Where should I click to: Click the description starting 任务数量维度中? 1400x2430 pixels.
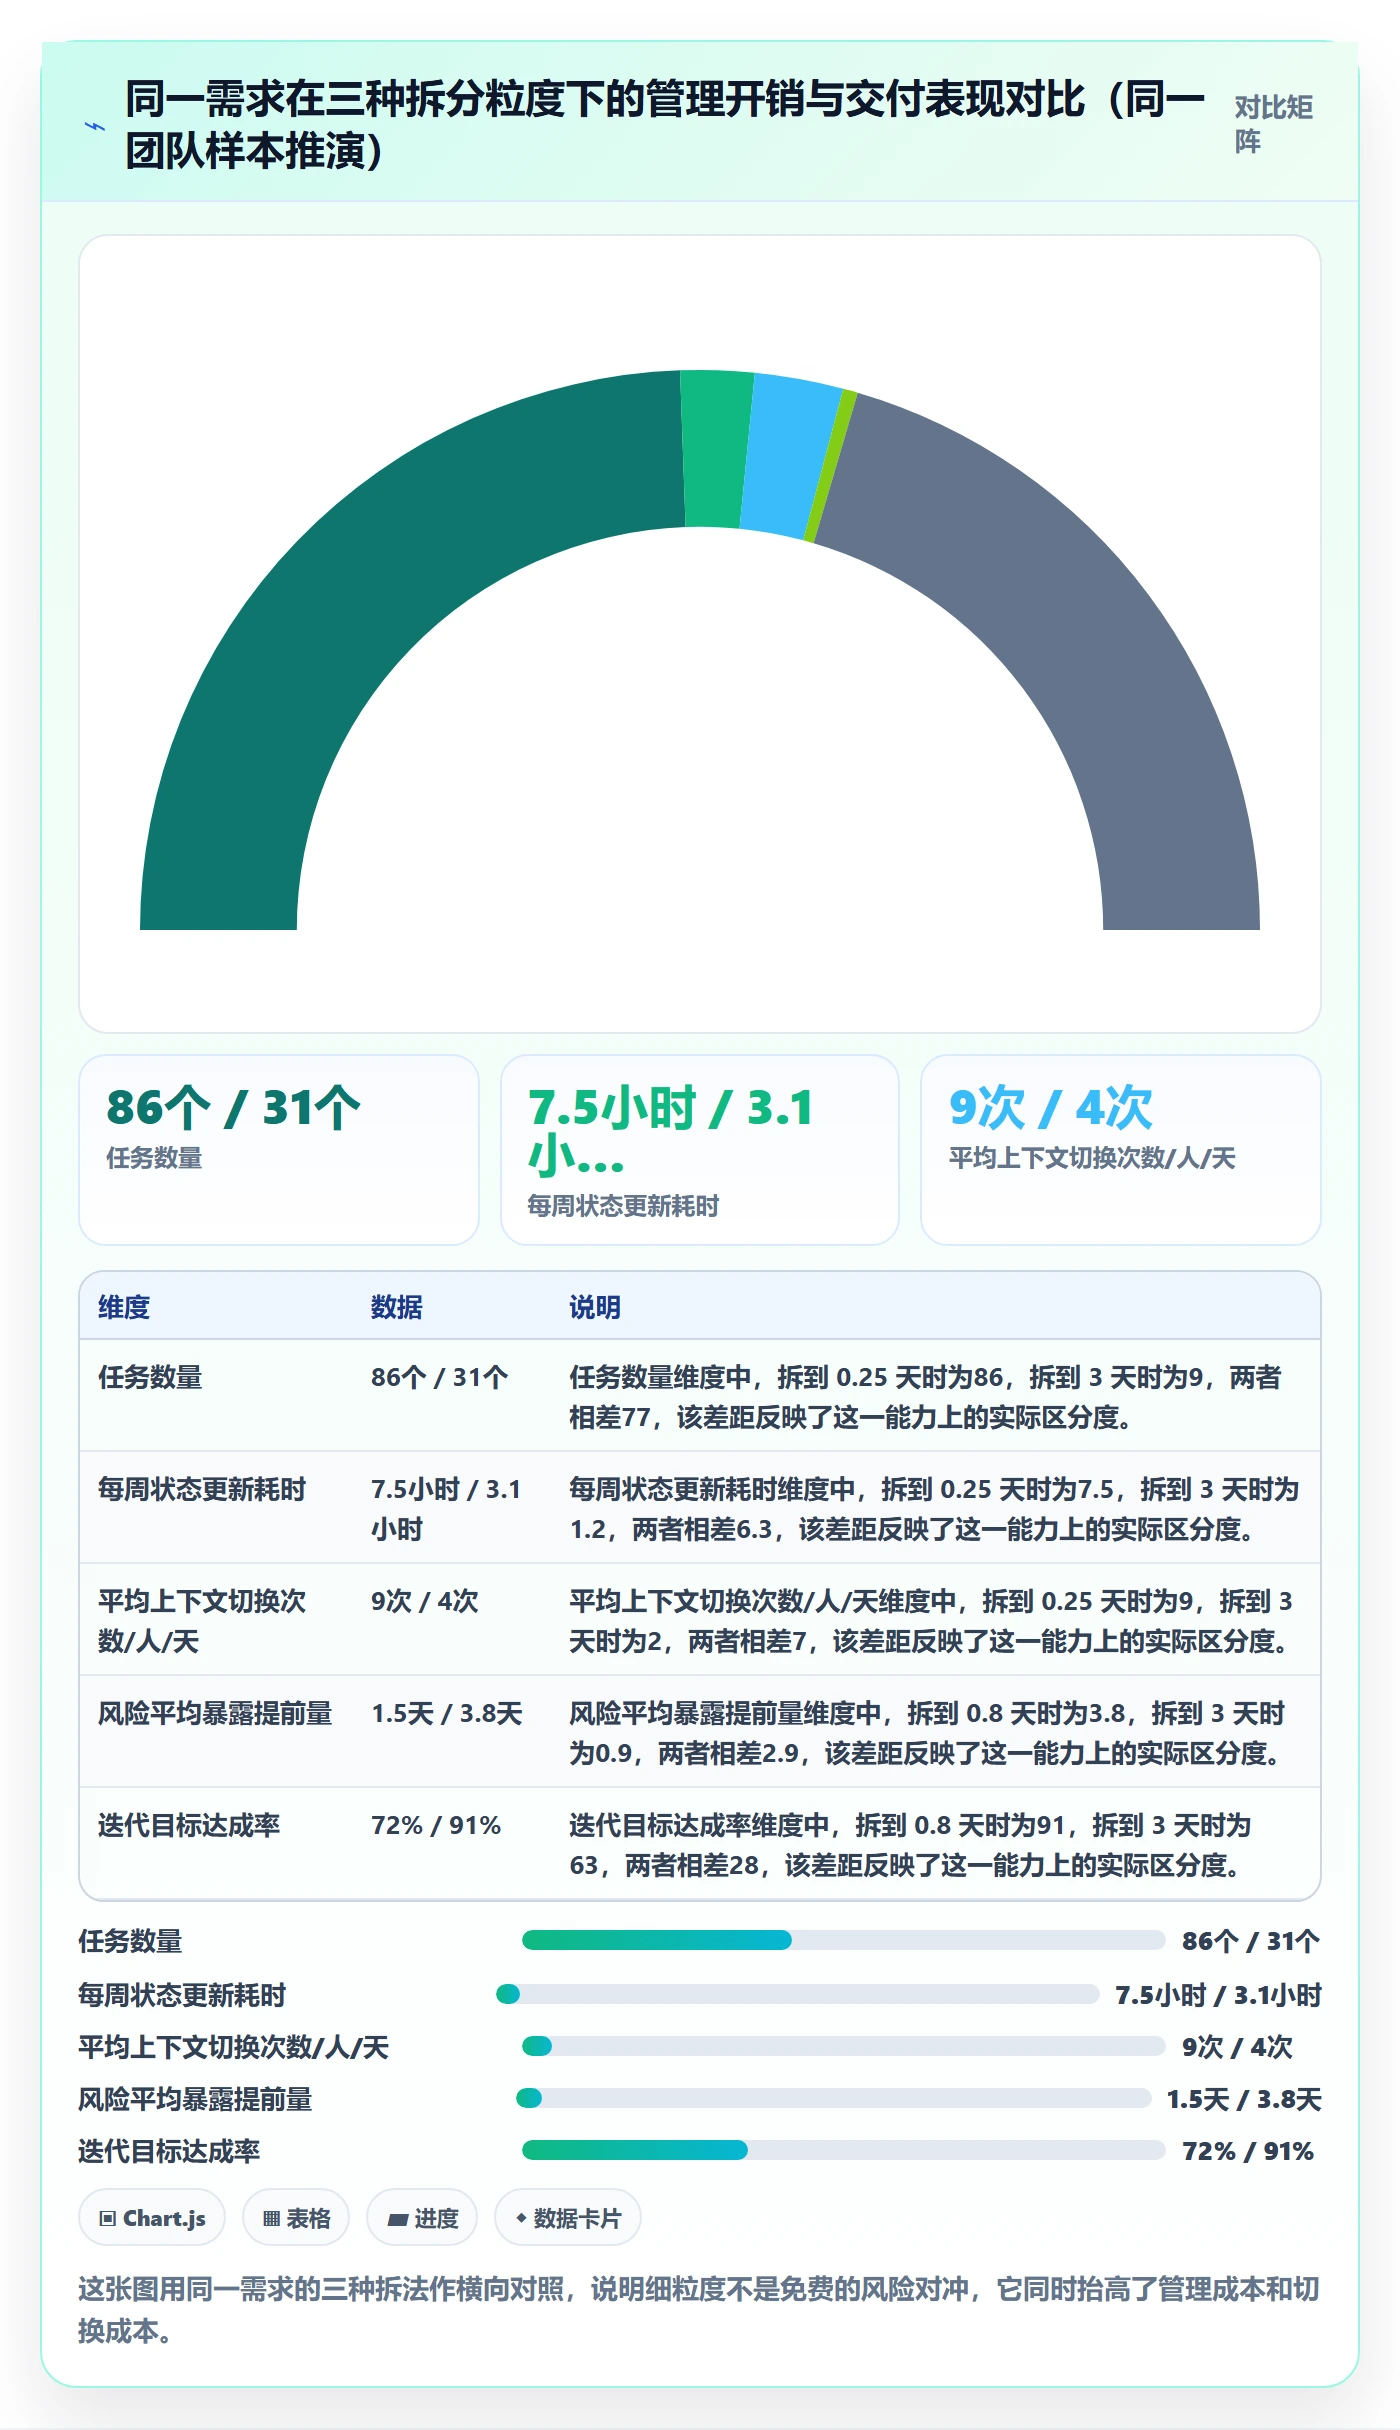tap(925, 1397)
